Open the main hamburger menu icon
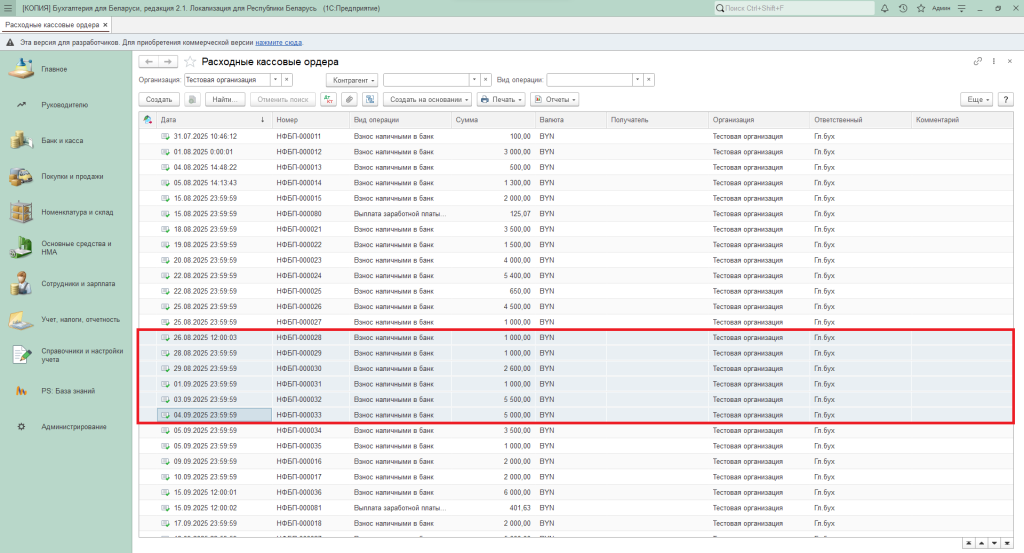Image resolution: width=1024 pixels, height=553 pixels. coord(8,8)
